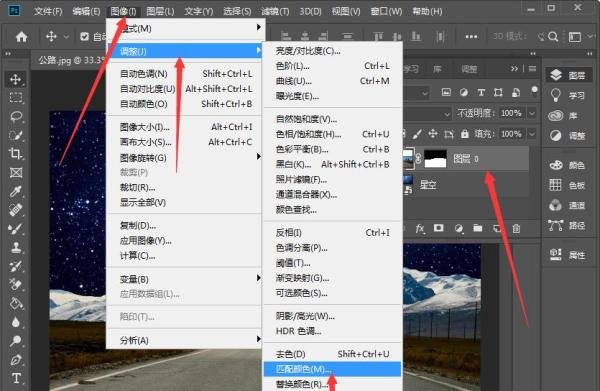Select the Frame tool
600x391 pixels.
(16, 173)
